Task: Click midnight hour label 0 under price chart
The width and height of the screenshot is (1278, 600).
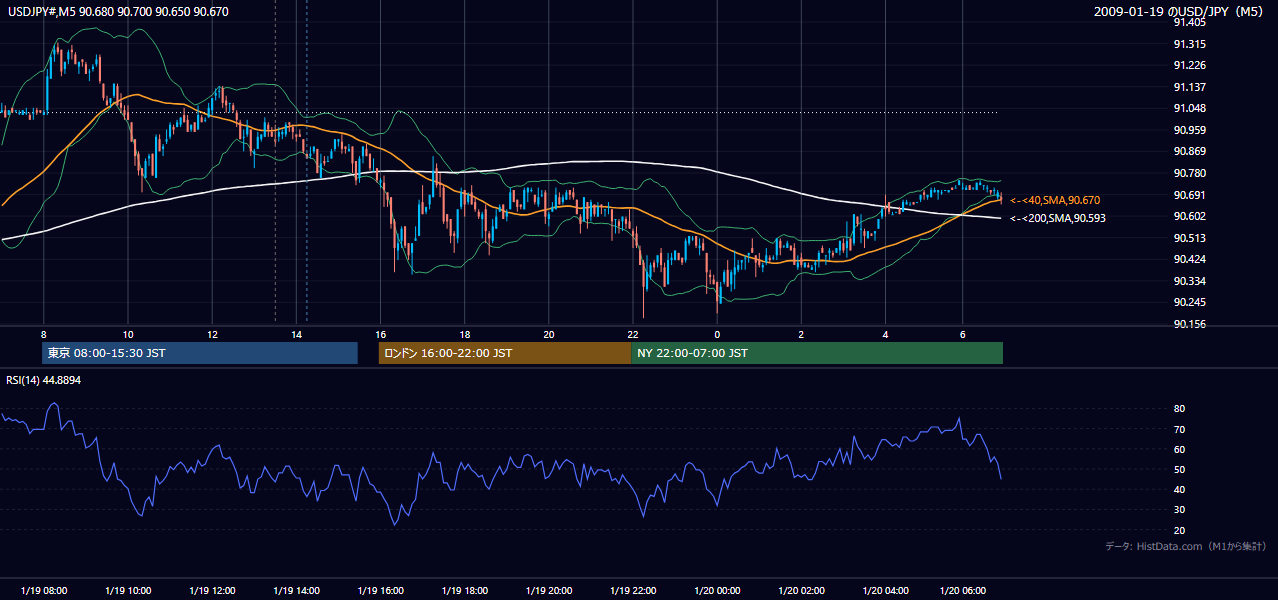Action: [x=717, y=334]
